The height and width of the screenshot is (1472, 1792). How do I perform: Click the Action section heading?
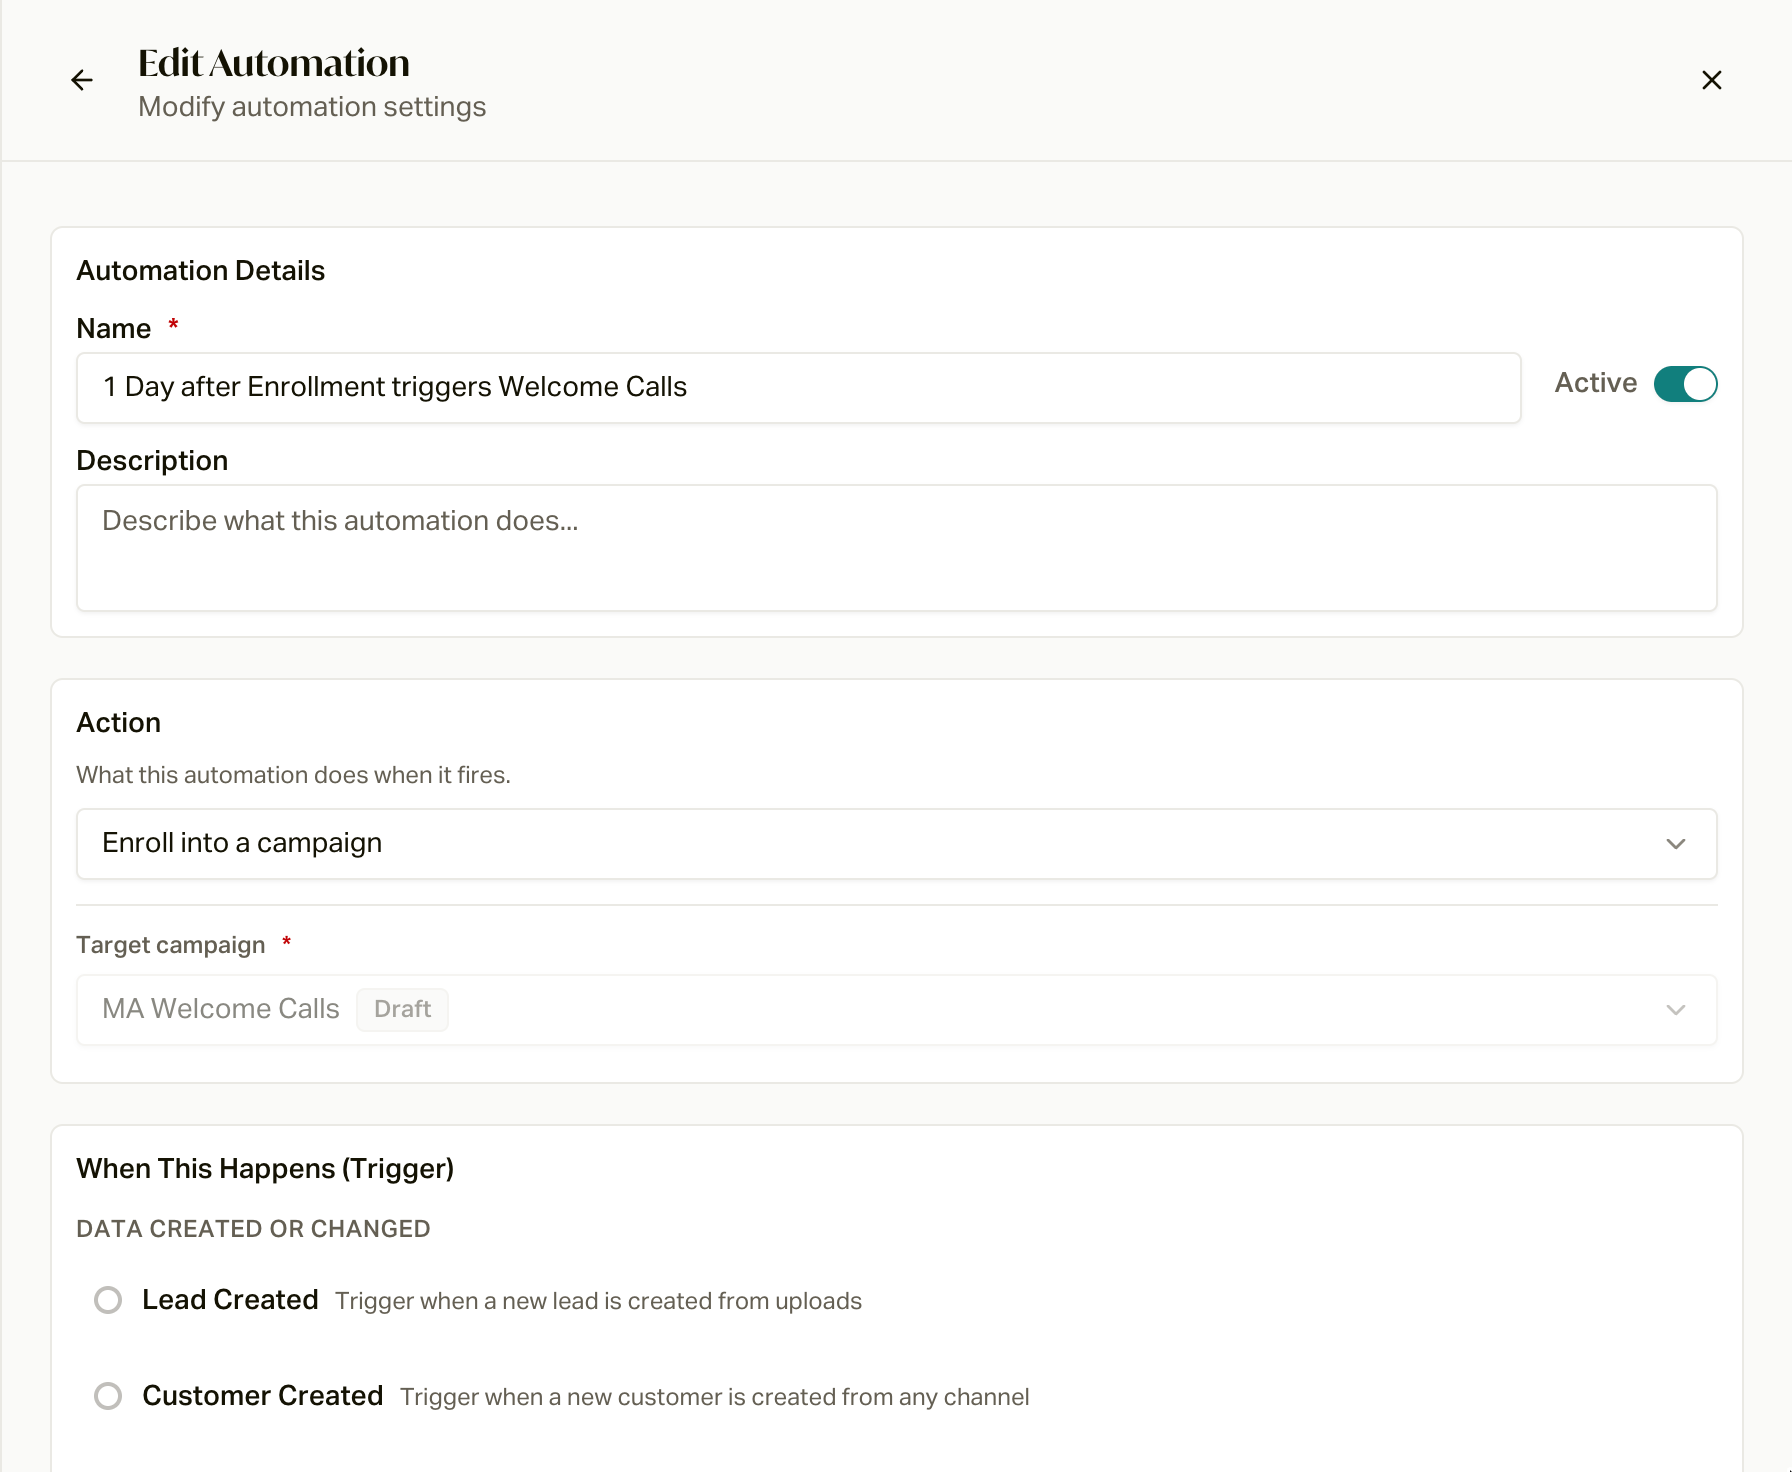coord(118,723)
